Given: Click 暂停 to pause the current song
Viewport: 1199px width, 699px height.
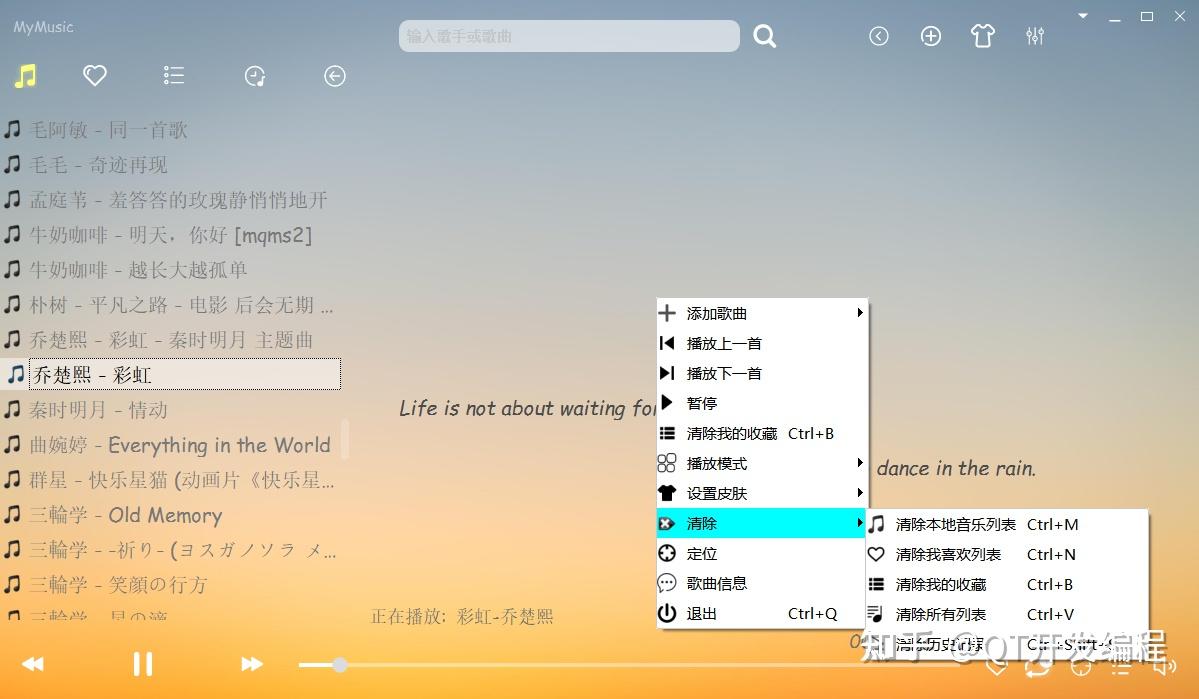Looking at the screenshot, I should tap(701, 403).
